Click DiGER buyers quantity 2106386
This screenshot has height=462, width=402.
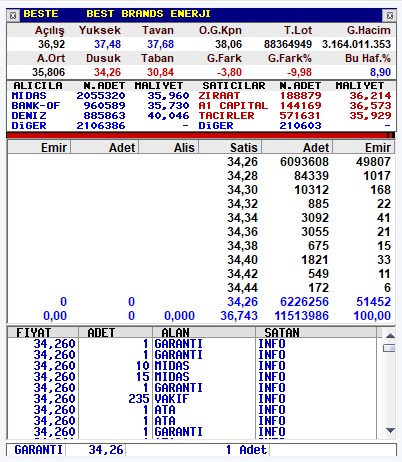[101, 126]
